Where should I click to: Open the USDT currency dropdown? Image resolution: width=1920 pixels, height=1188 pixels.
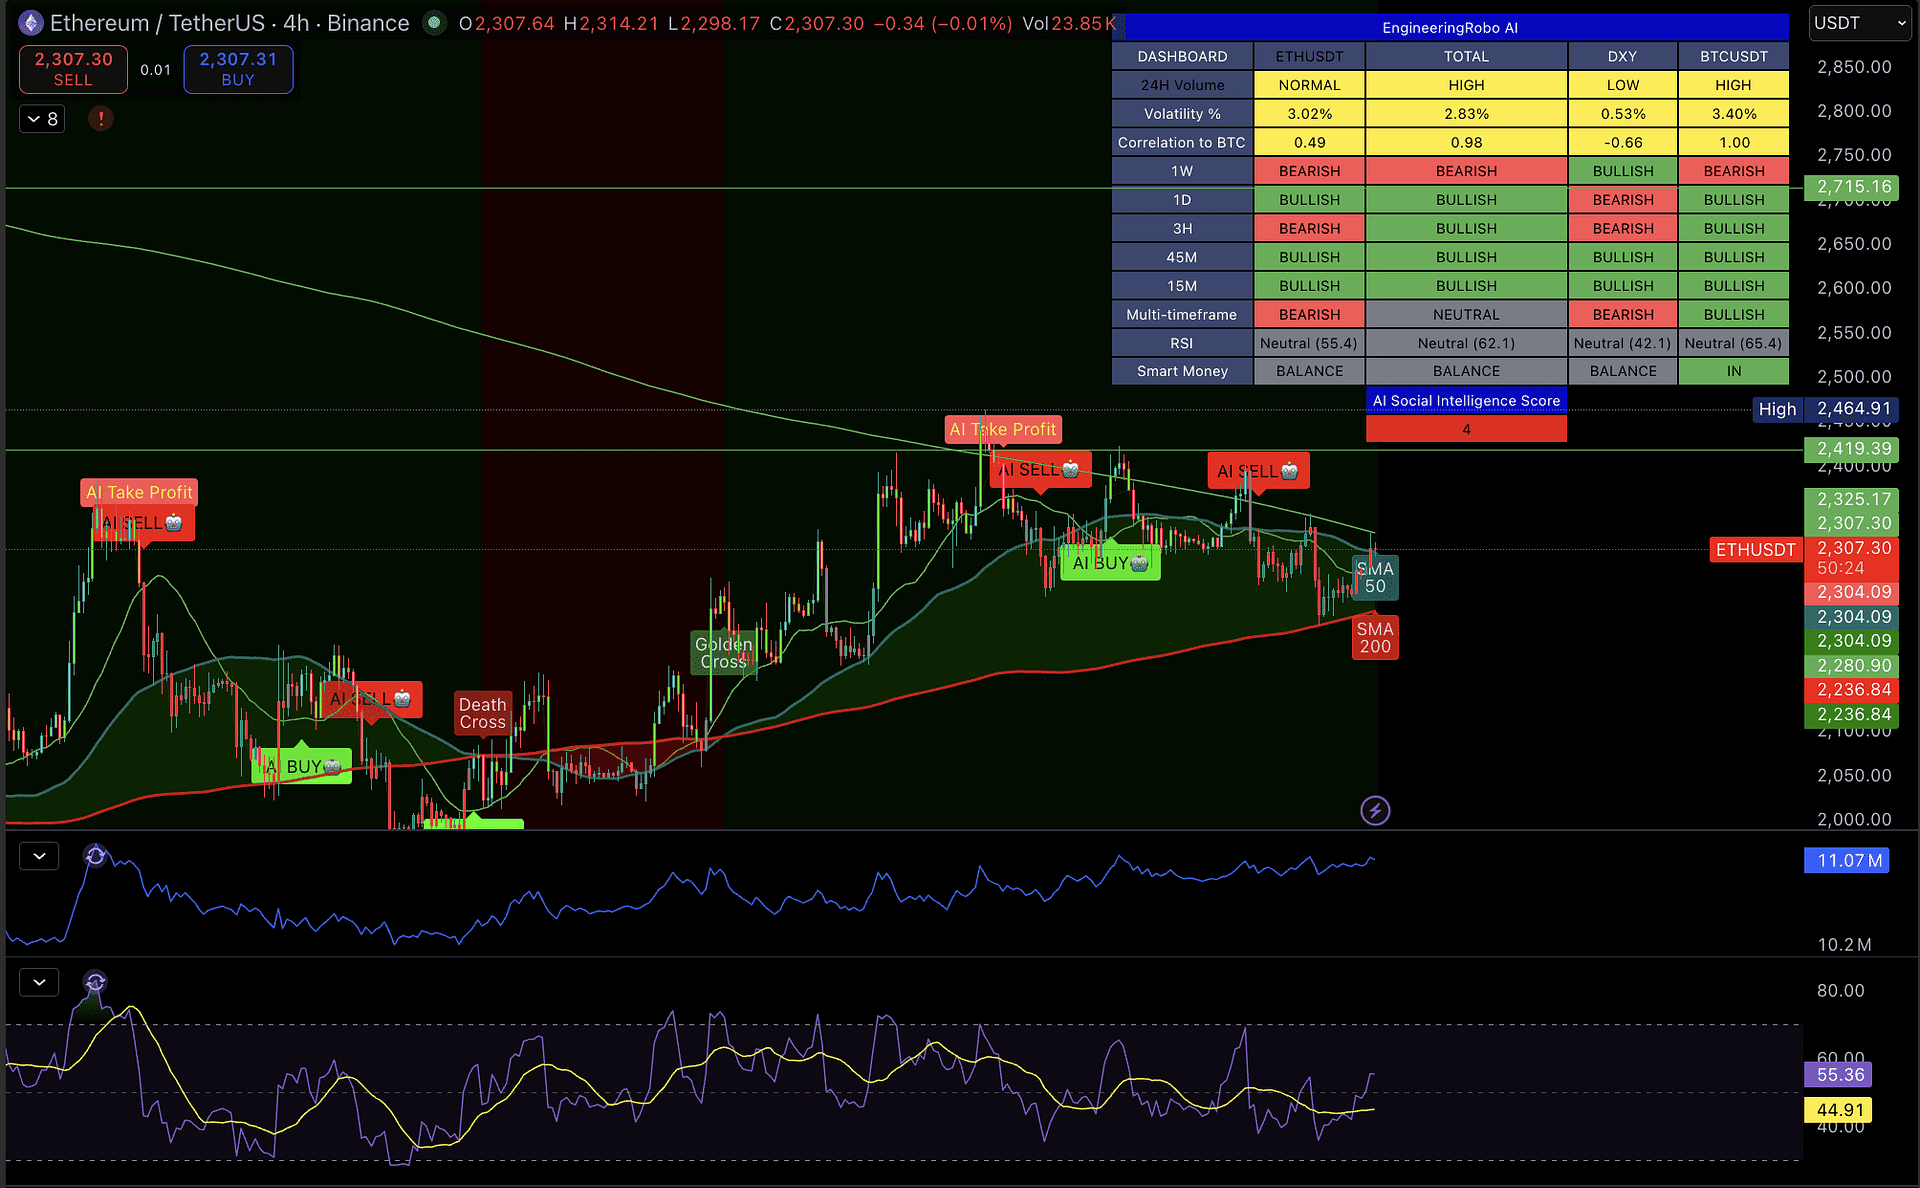[1860, 23]
